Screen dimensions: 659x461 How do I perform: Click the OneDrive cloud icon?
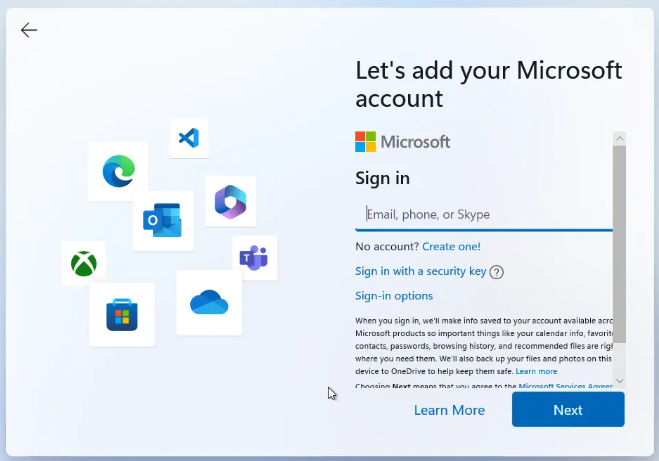click(209, 302)
